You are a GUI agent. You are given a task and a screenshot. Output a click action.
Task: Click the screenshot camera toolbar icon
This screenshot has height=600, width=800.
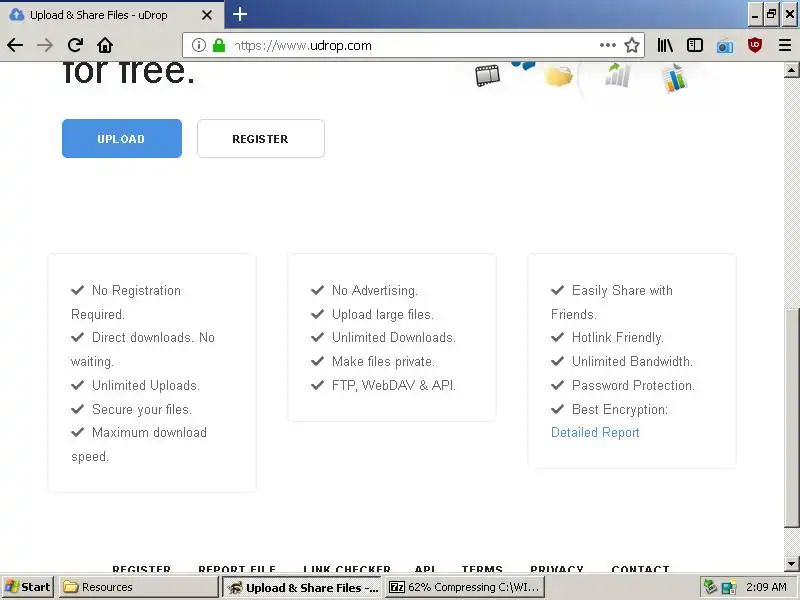click(725, 46)
